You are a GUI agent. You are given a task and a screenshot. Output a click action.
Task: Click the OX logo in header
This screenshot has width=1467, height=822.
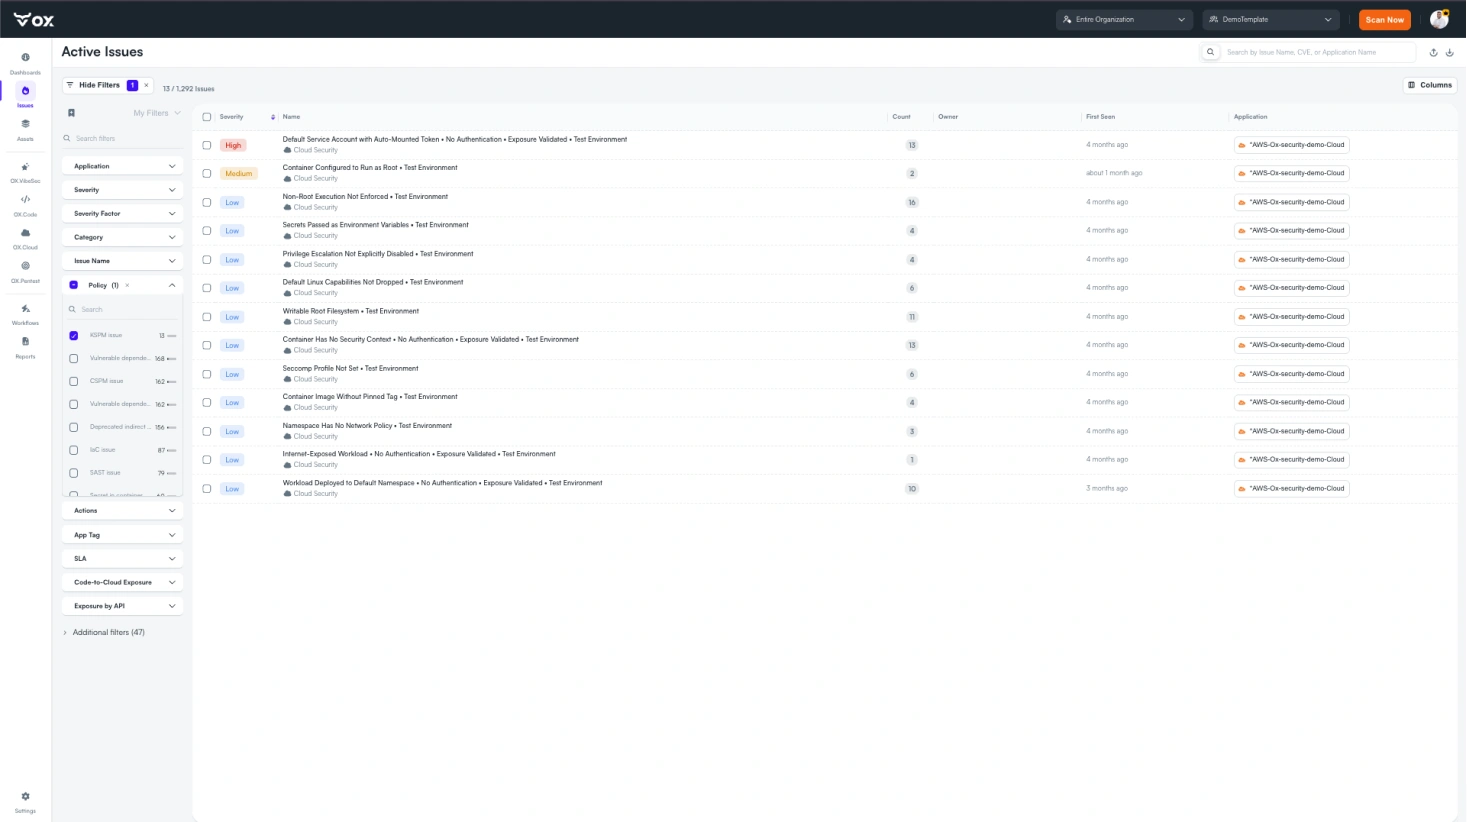[34, 19]
